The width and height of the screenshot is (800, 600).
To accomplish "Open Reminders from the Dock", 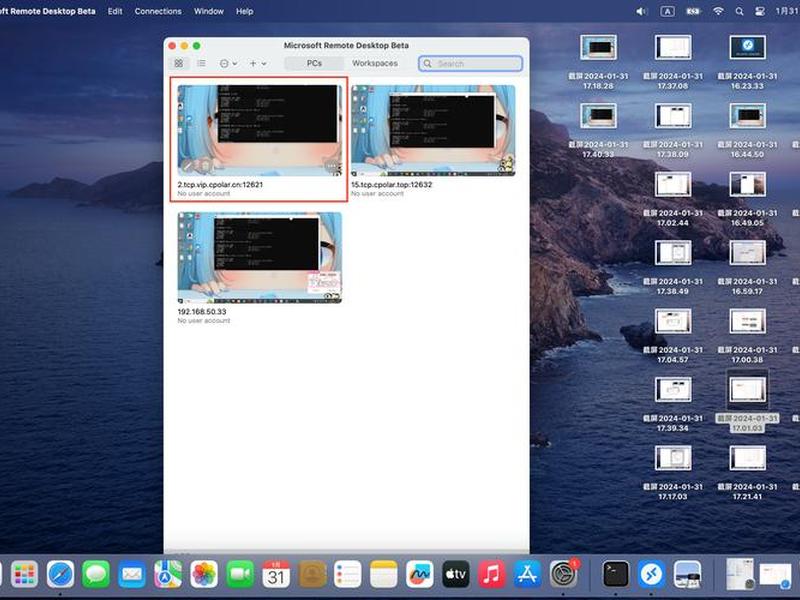I will pos(347,574).
